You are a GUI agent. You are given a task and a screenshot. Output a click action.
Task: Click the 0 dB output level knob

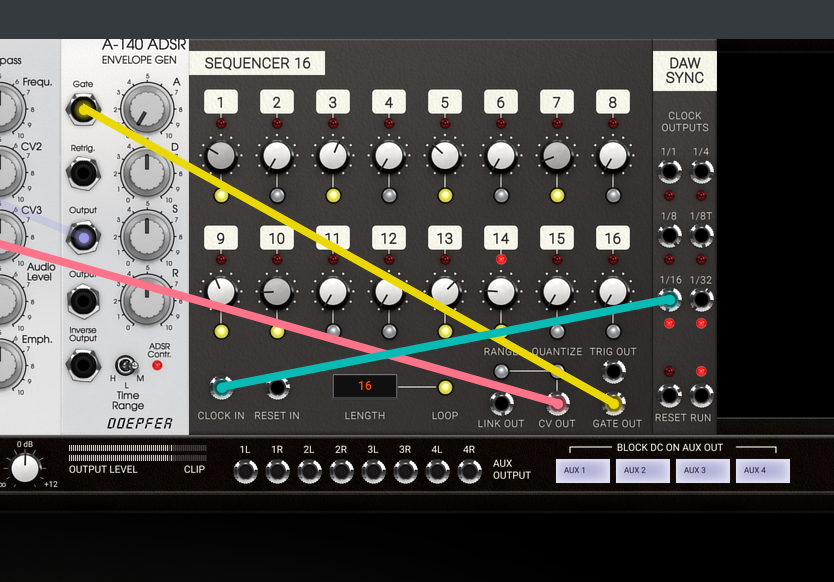(x=25, y=468)
